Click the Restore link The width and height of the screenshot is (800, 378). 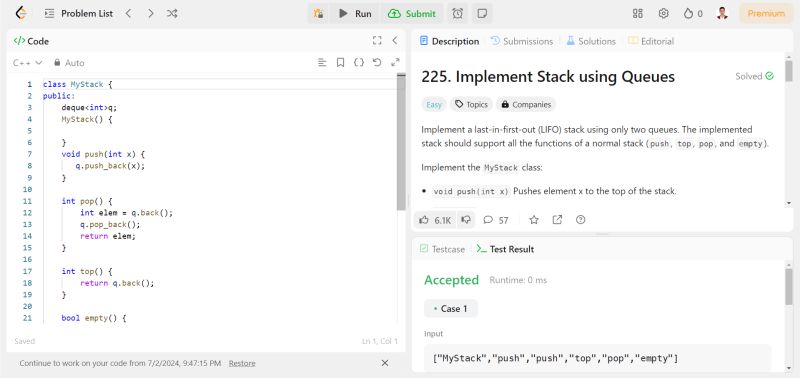tap(242, 363)
